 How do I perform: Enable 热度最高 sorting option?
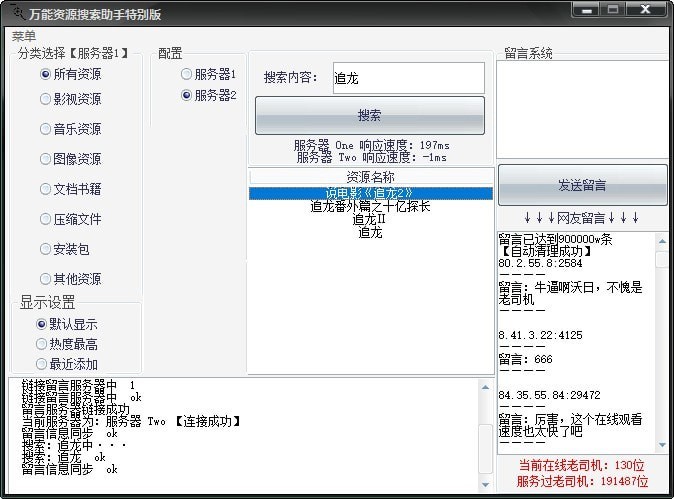coord(67,344)
